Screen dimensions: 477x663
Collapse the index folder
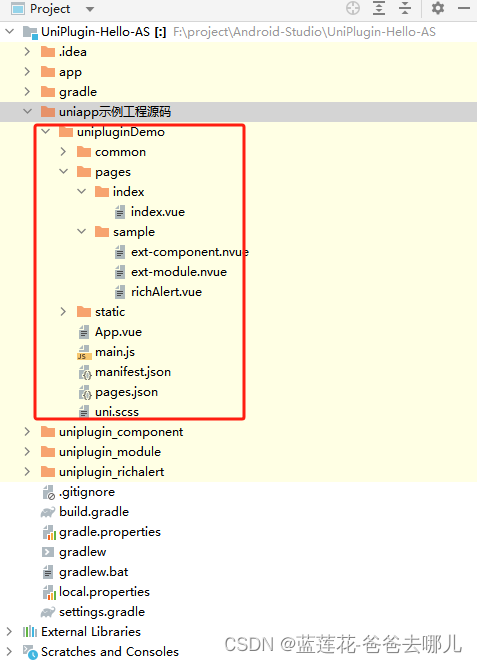[x=82, y=192]
